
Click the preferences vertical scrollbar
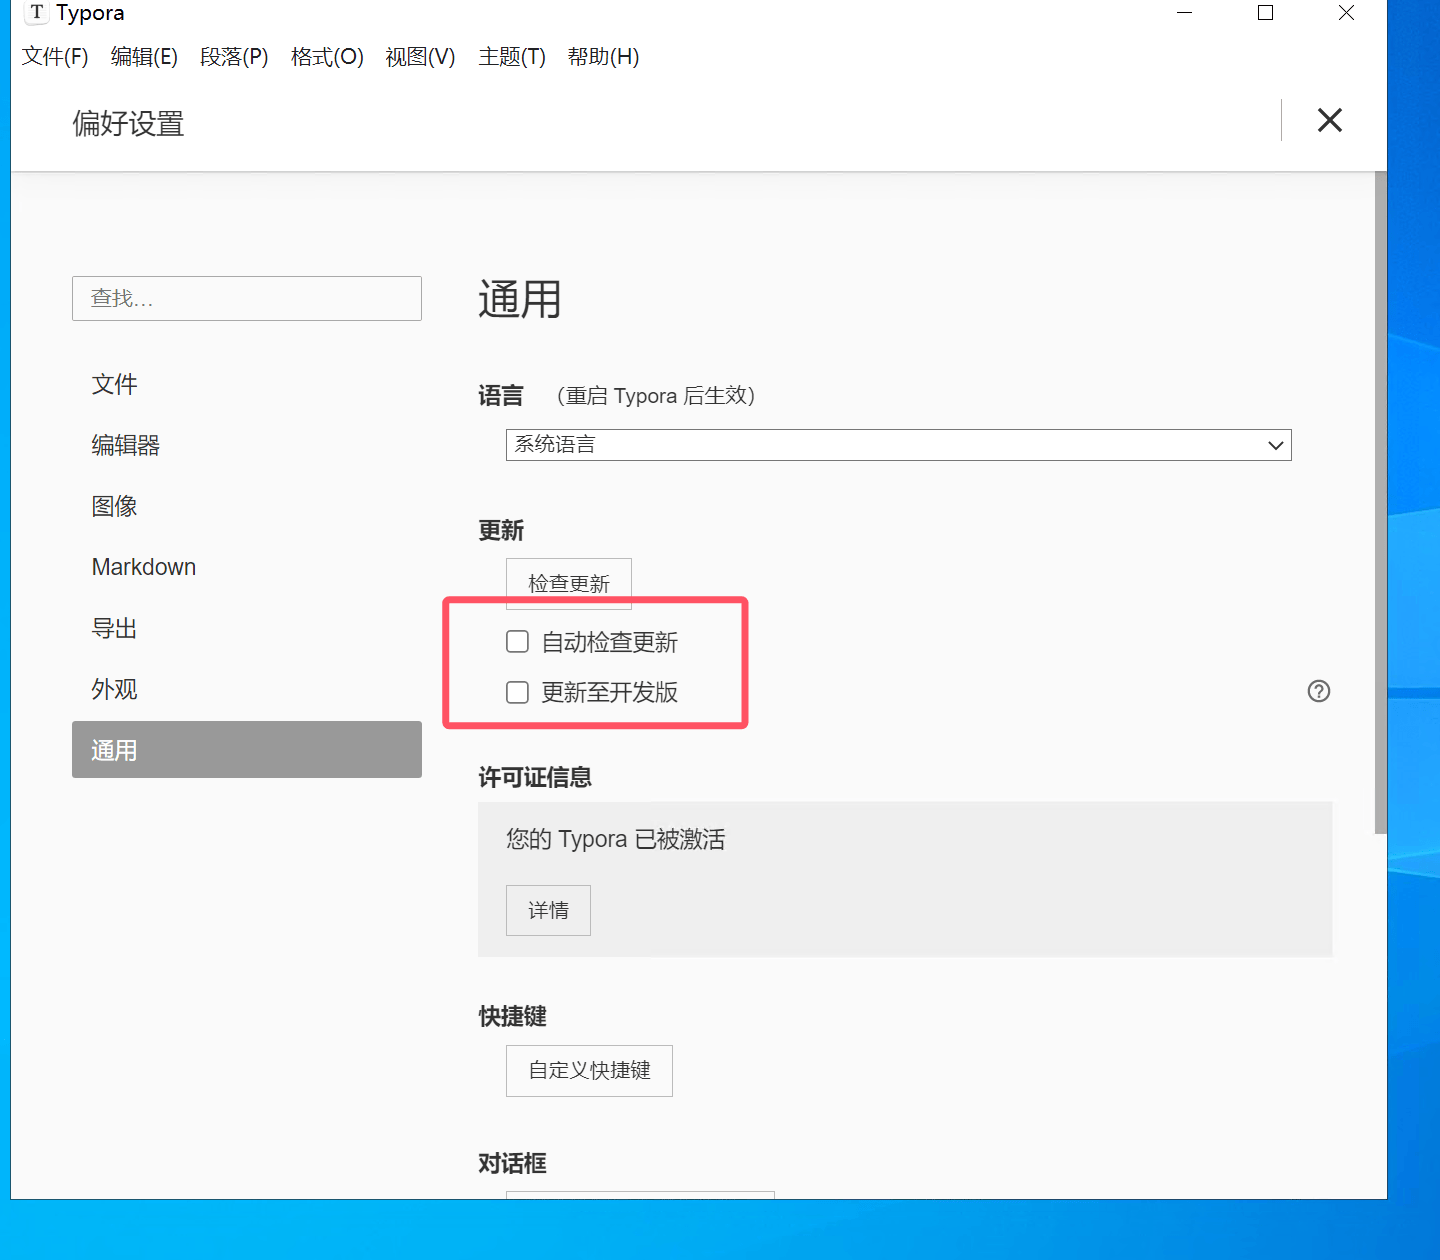[x=1381, y=503]
